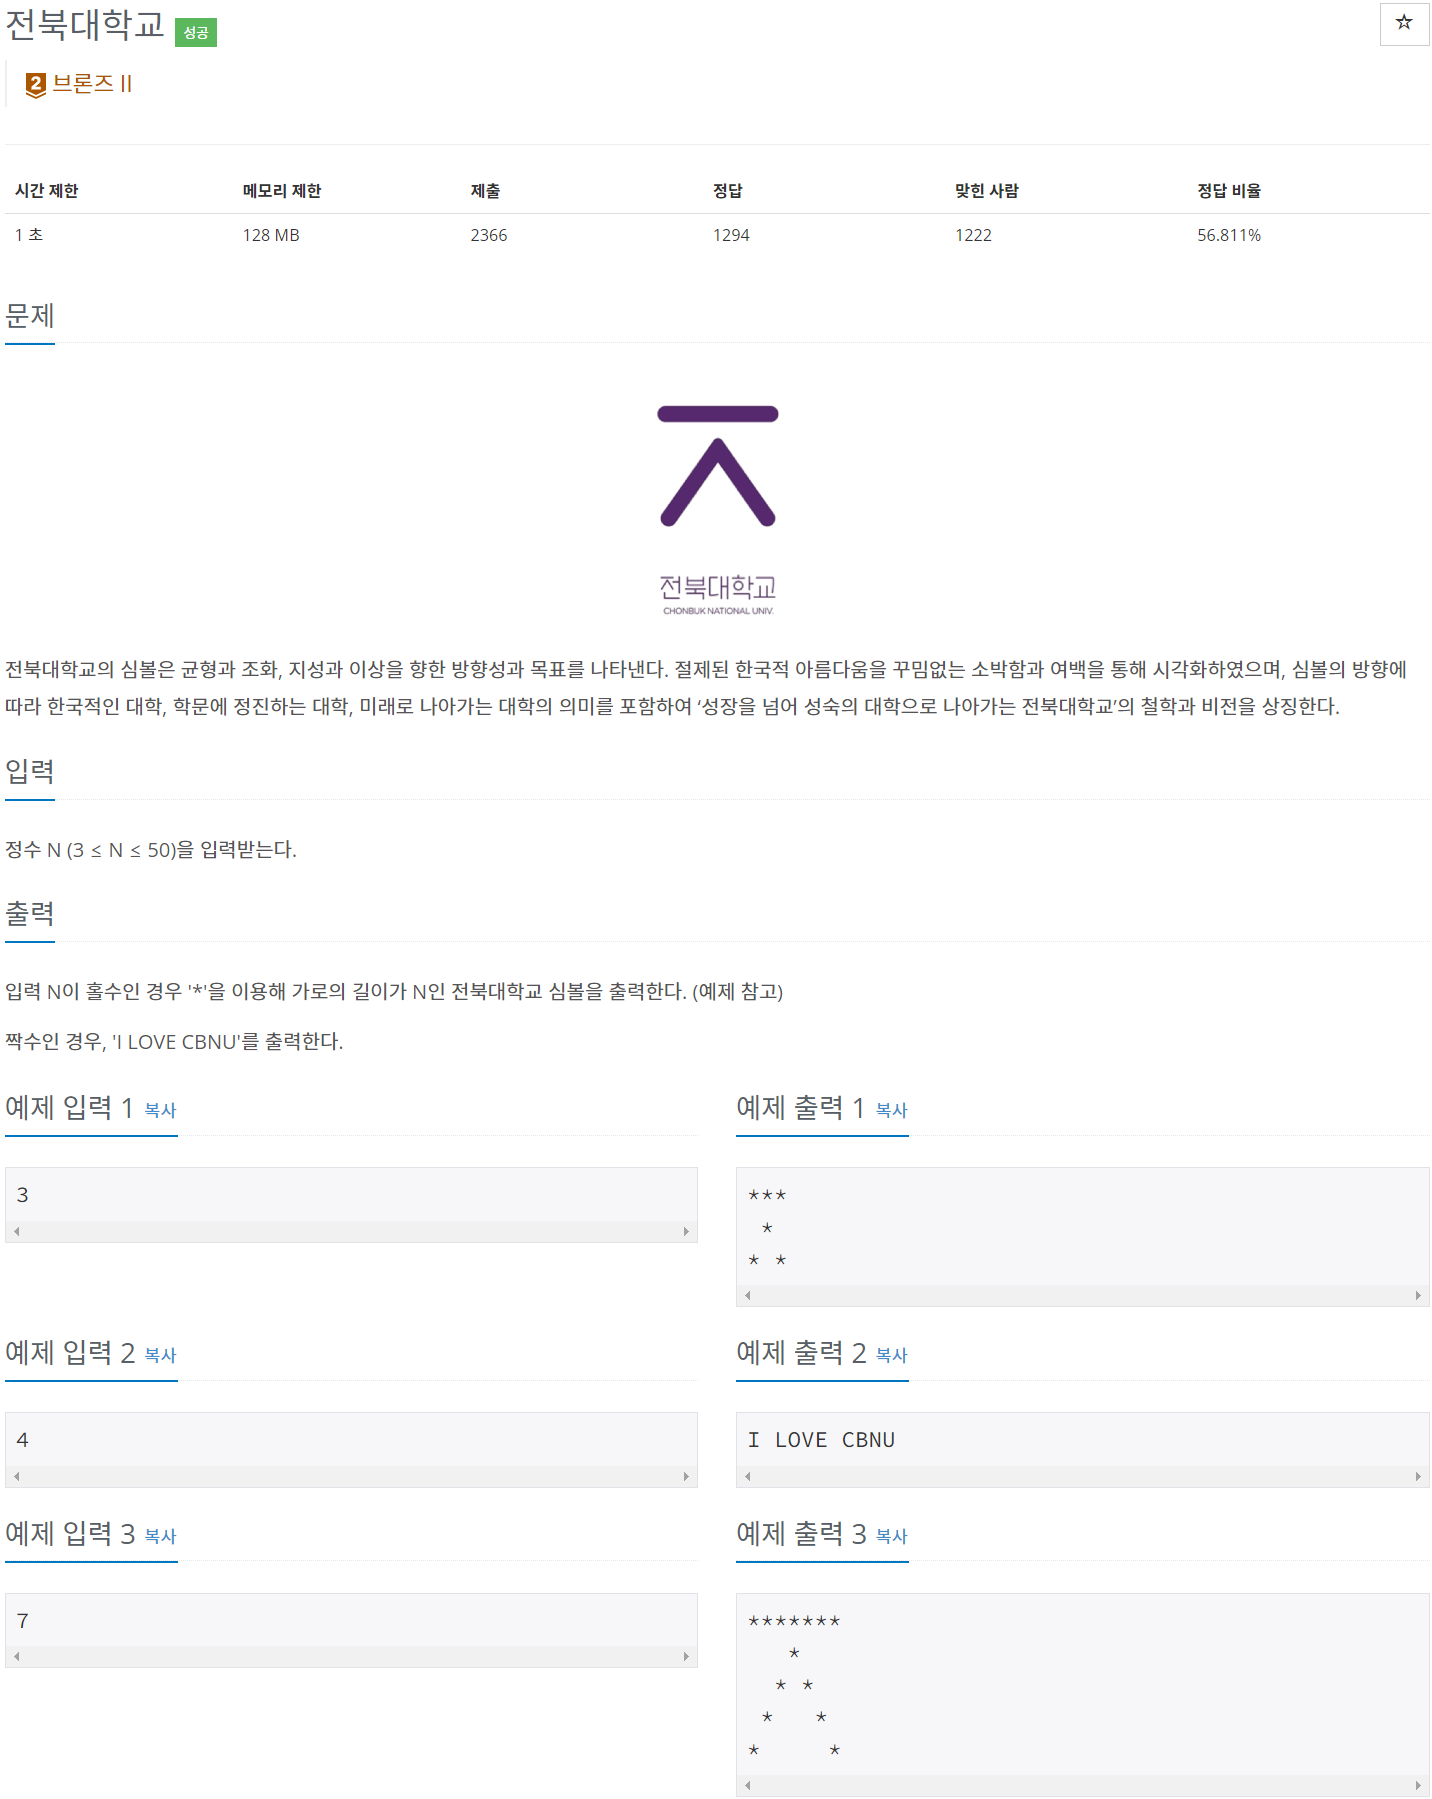Click right scroll arrow of example input 1
This screenshot has width=1432, height=1799.
[686, 1232]
